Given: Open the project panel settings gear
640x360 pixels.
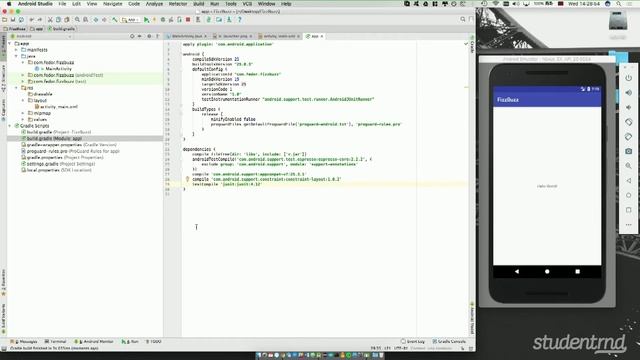Looking at the screenshot, I should tap(149, 36).
